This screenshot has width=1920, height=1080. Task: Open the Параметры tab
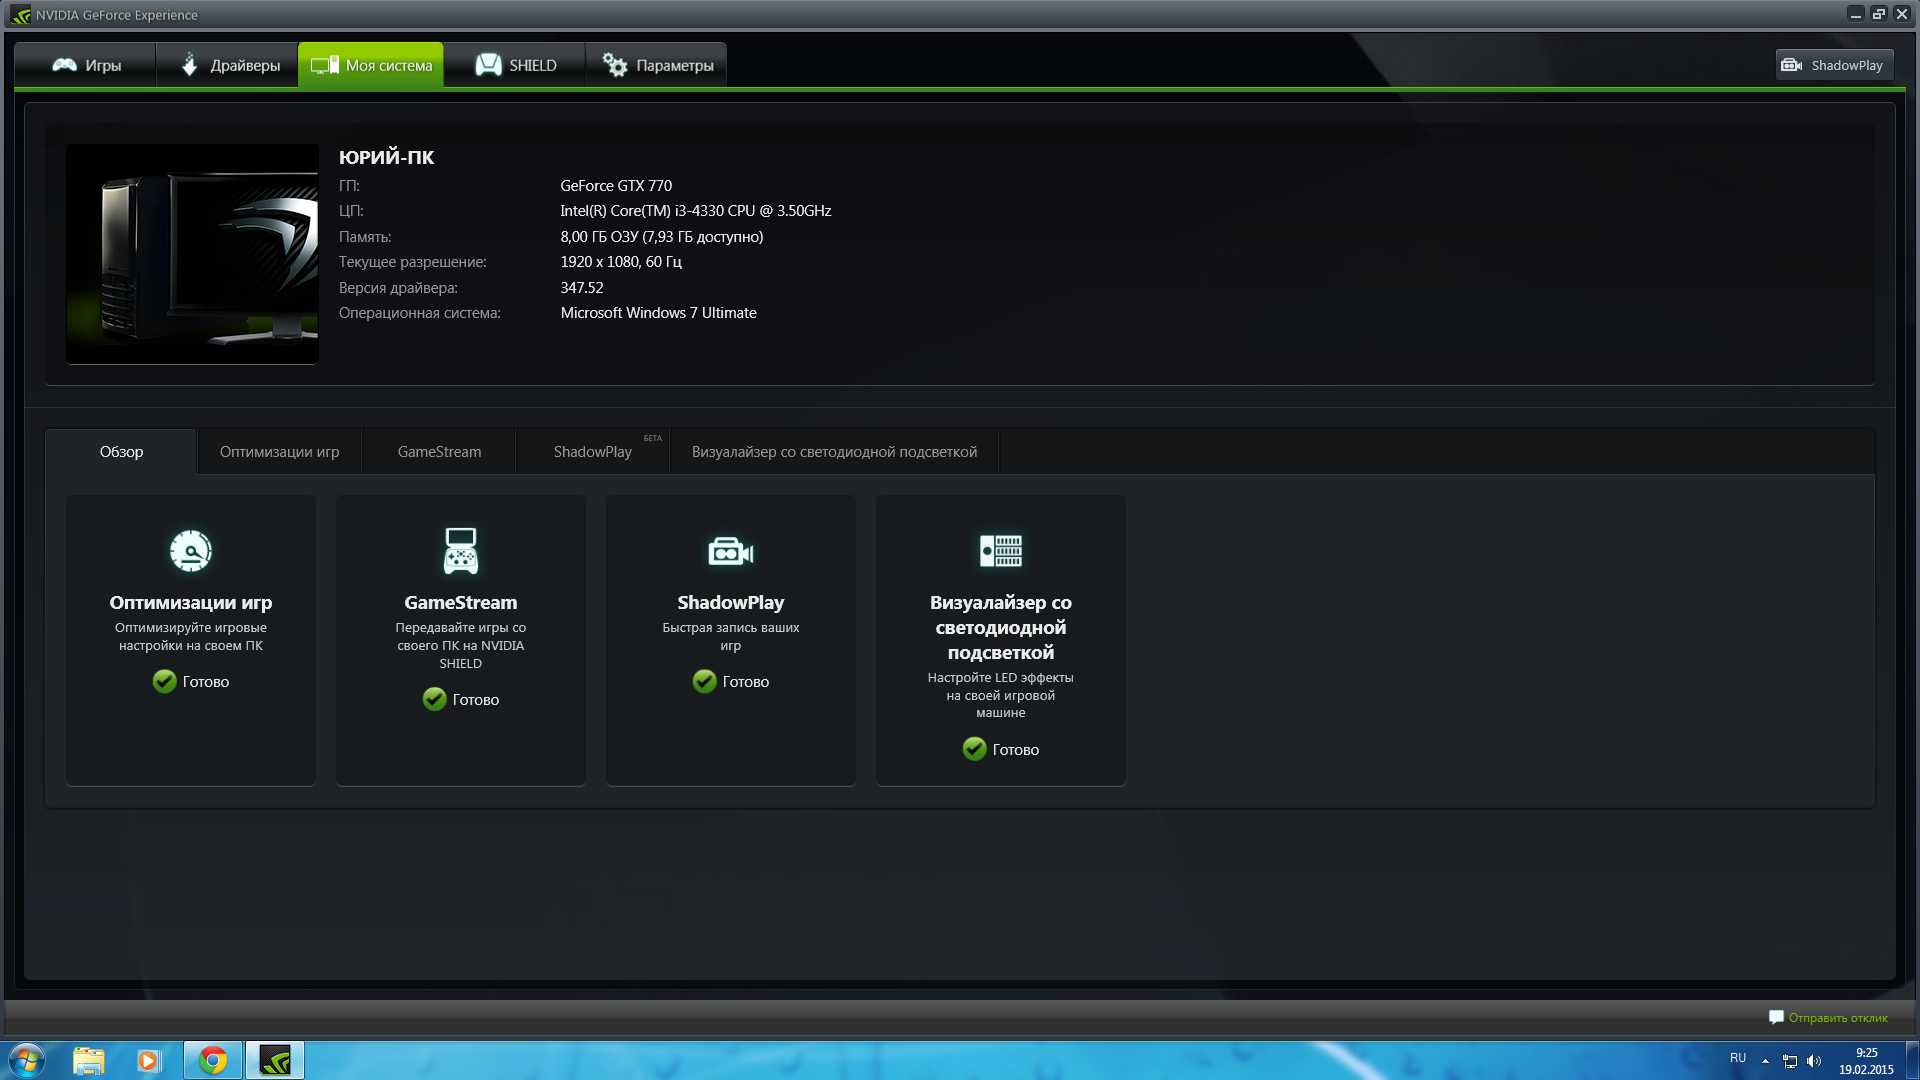click(657, 65)
